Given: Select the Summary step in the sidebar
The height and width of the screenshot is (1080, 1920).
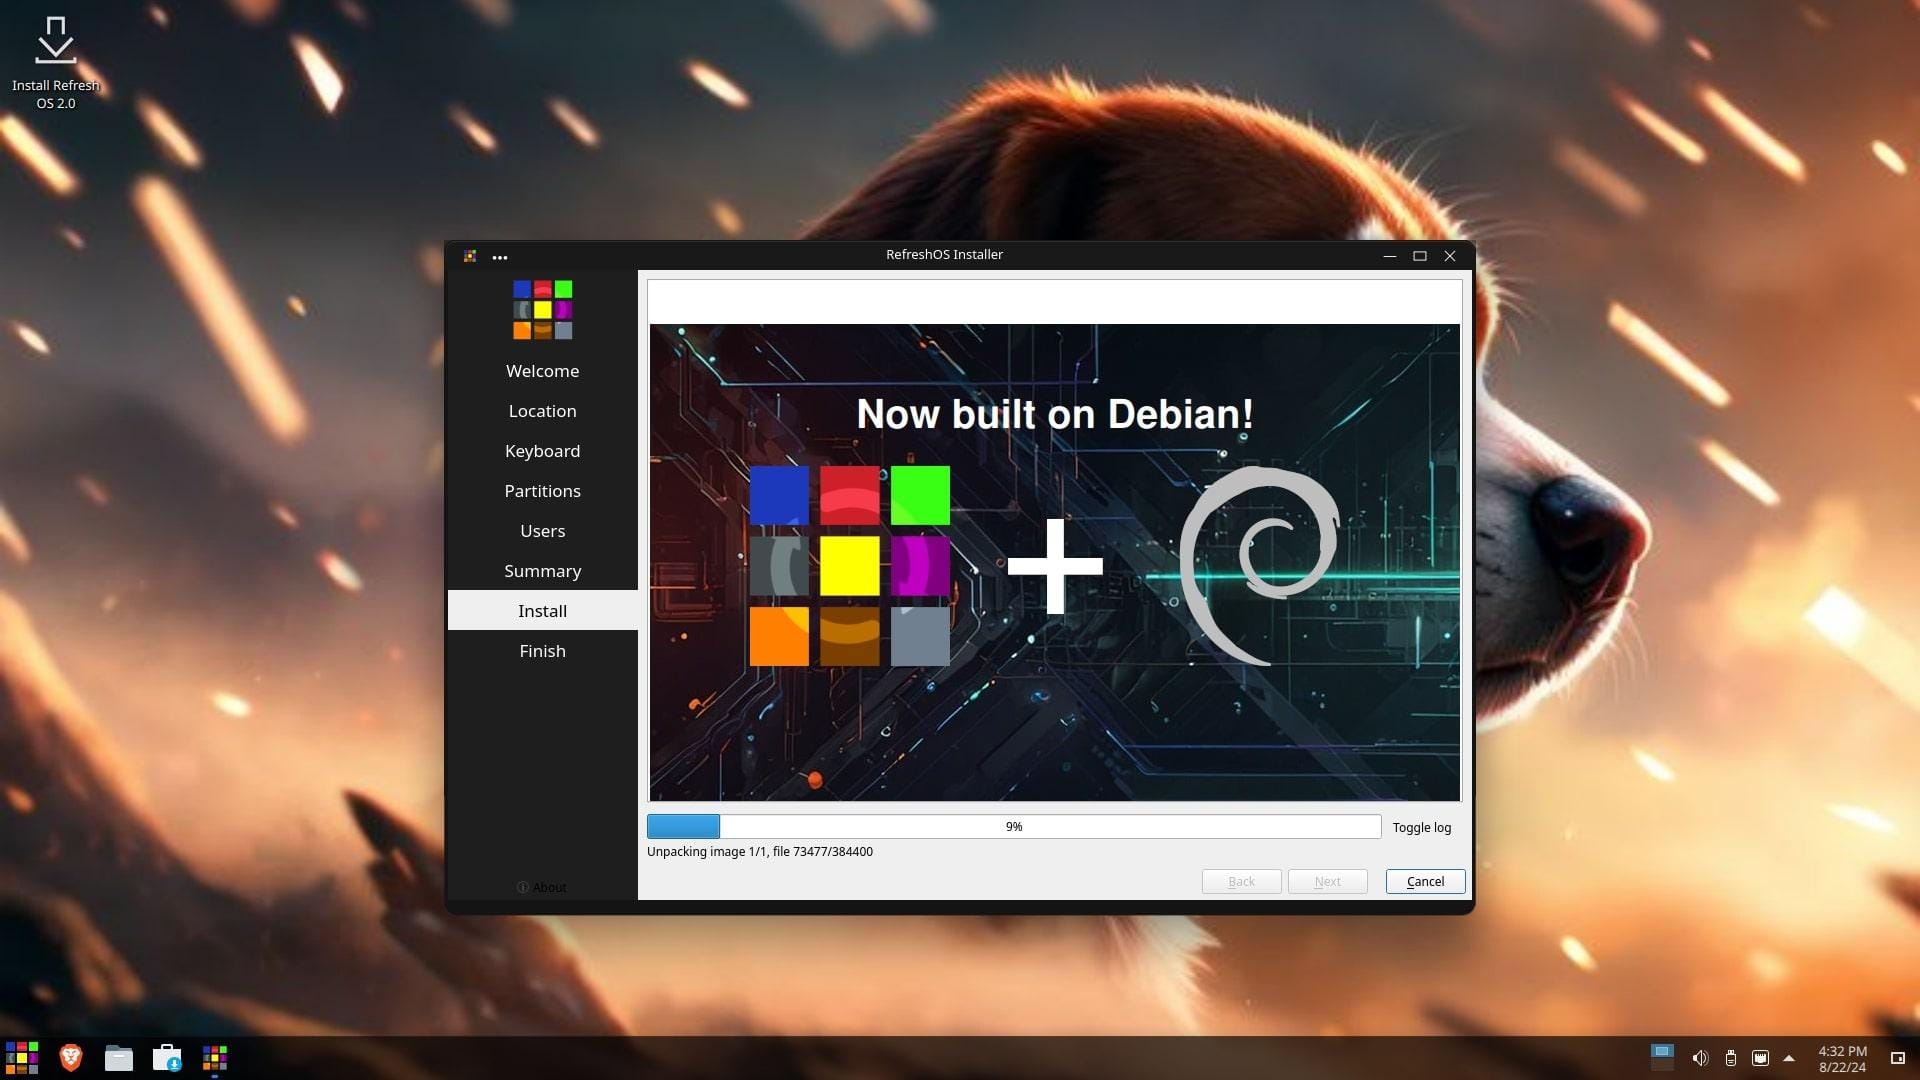Looking at the screenshot, I should click(542, 570).
